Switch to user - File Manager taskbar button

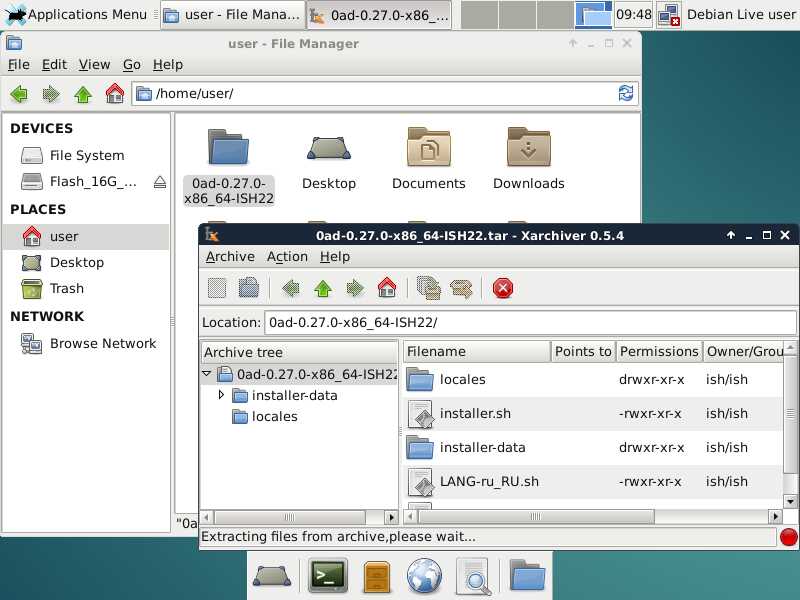click(232, 15)
